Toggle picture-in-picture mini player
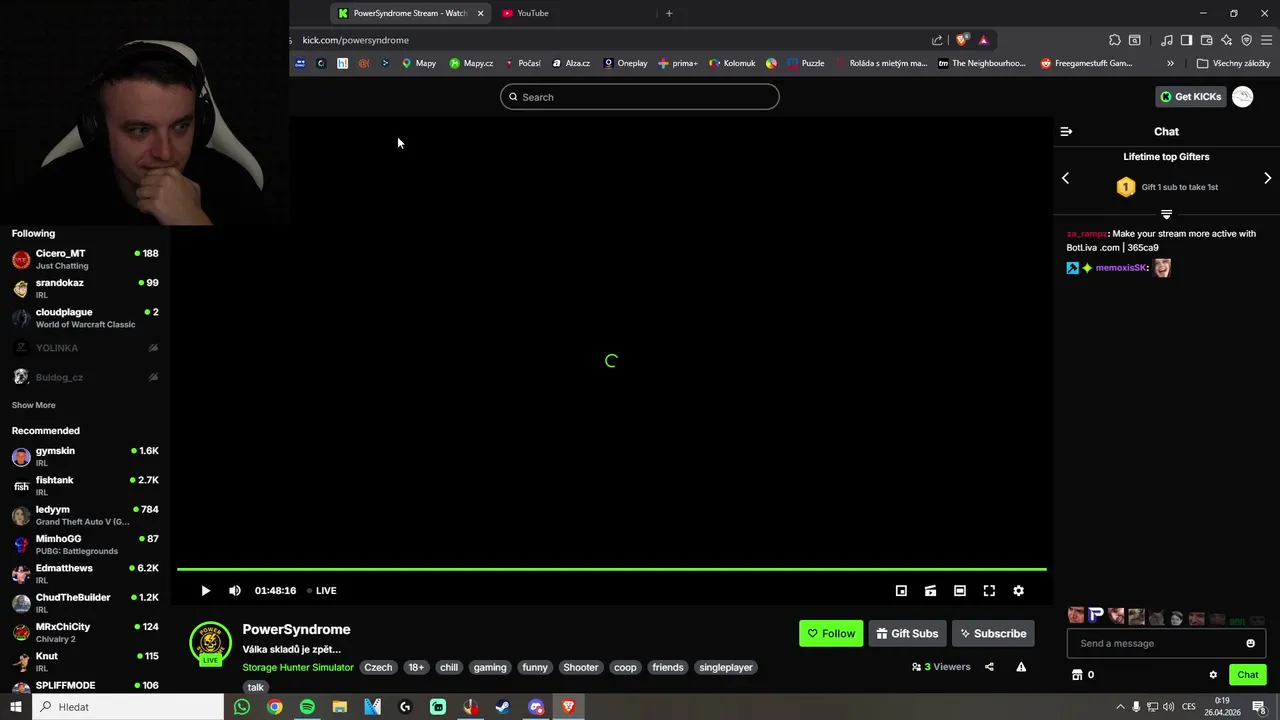 [901, 591]
